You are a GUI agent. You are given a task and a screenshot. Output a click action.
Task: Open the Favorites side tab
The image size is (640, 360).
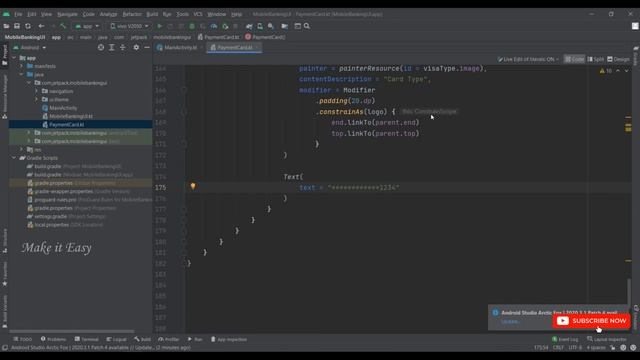click(x=4, y=273)
